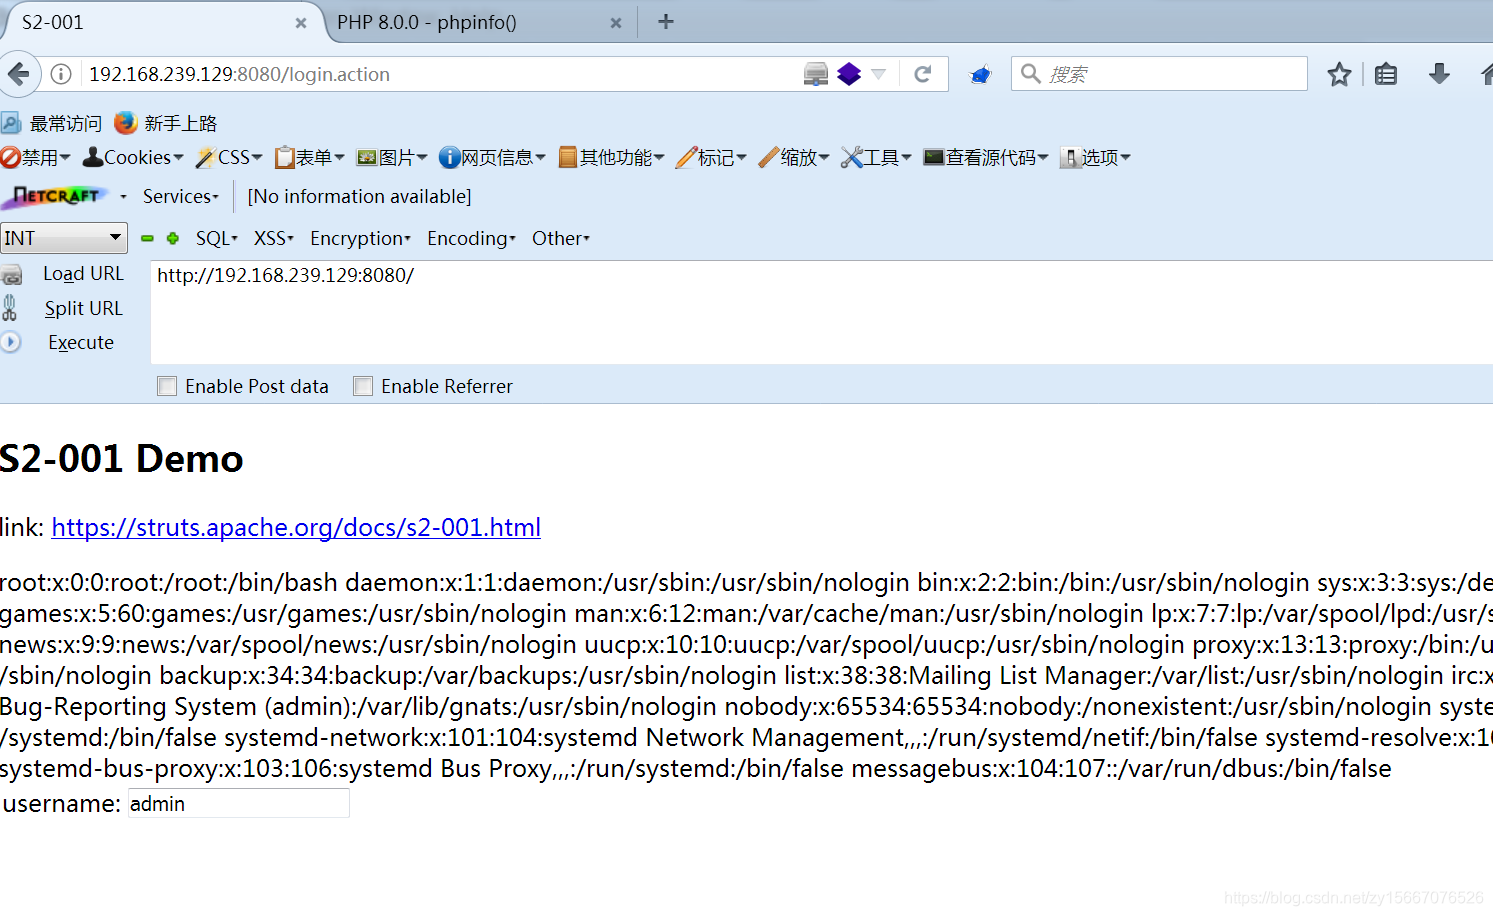The image size is (1493, 916).
Task: Expand the Other menu in HackBar
Action: [561, 238]
